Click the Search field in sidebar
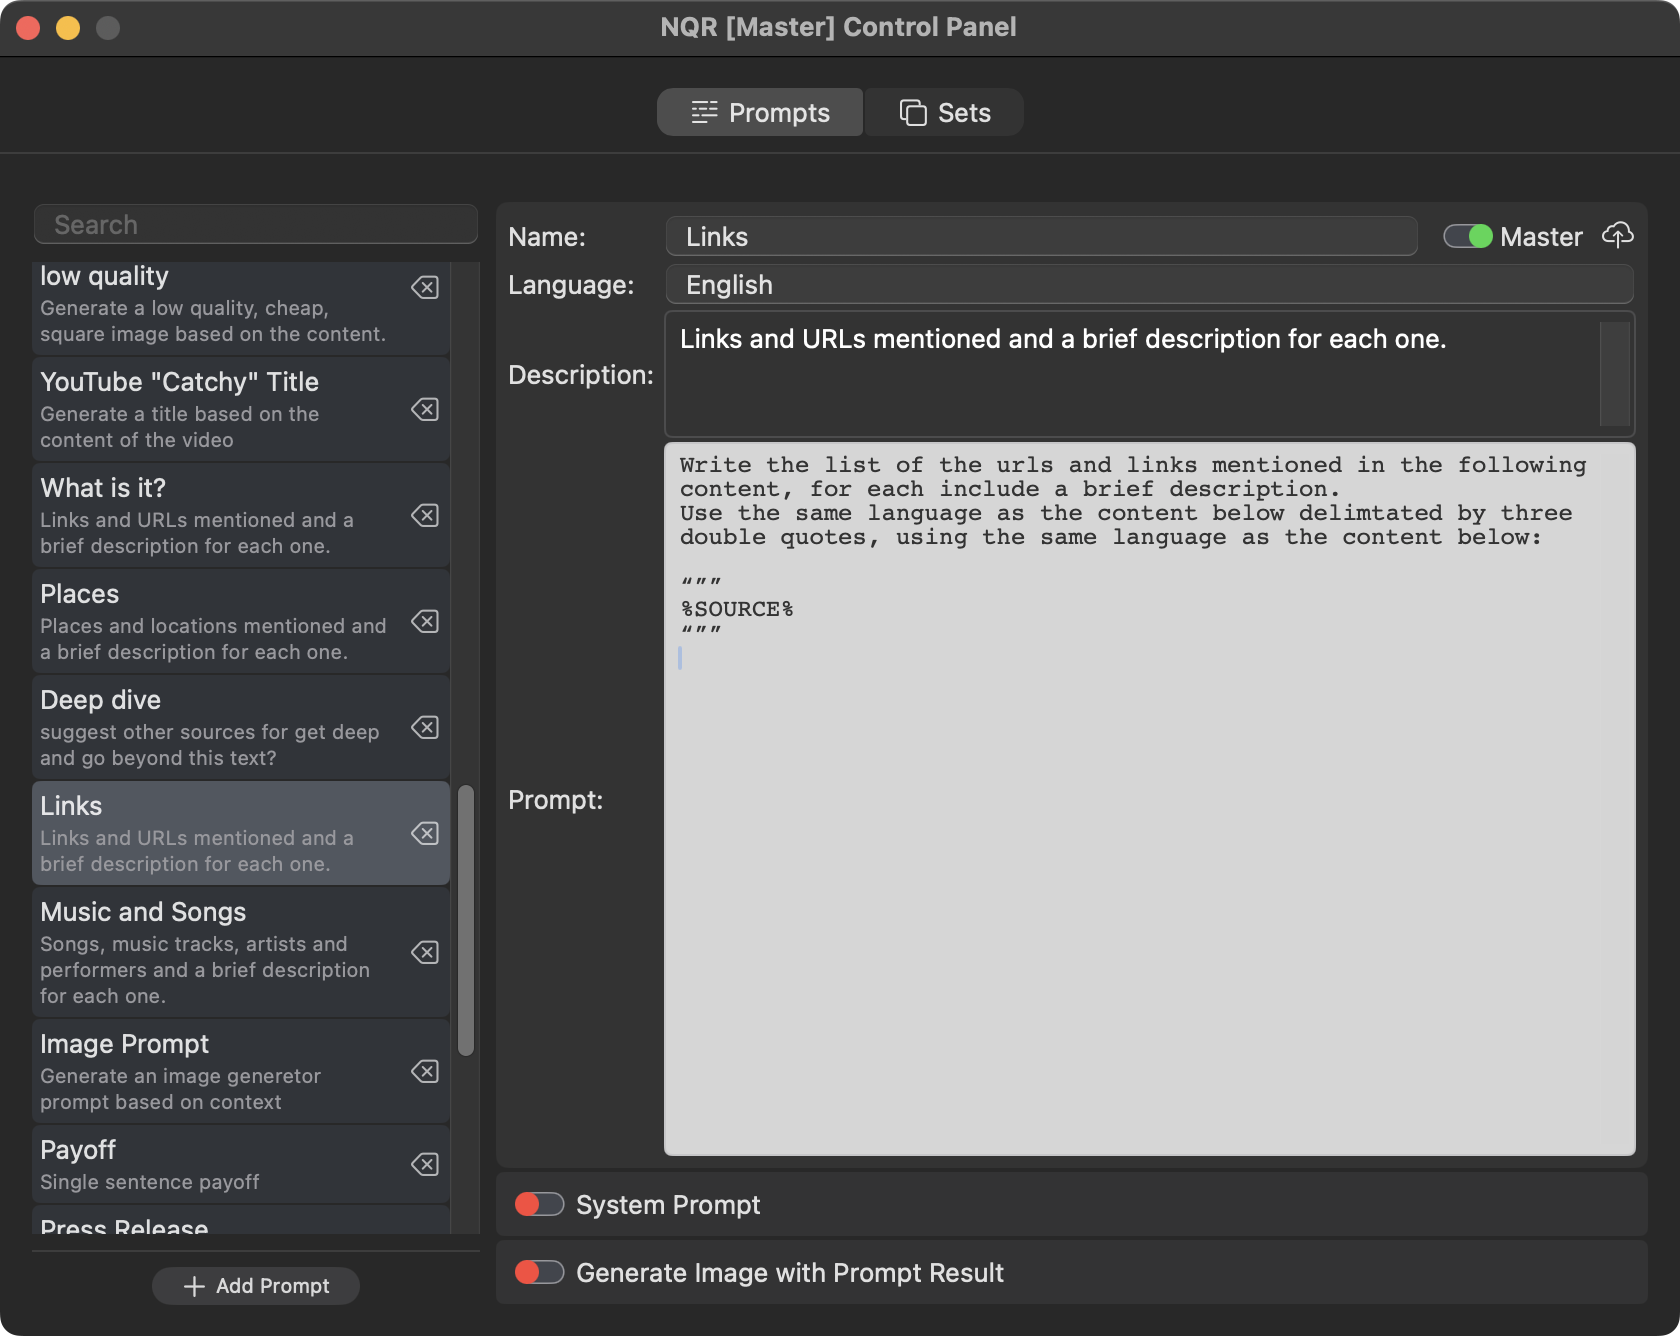The height and width of the screenshot is (1336, 1680). pyautogui.click(x=256, y=225)
